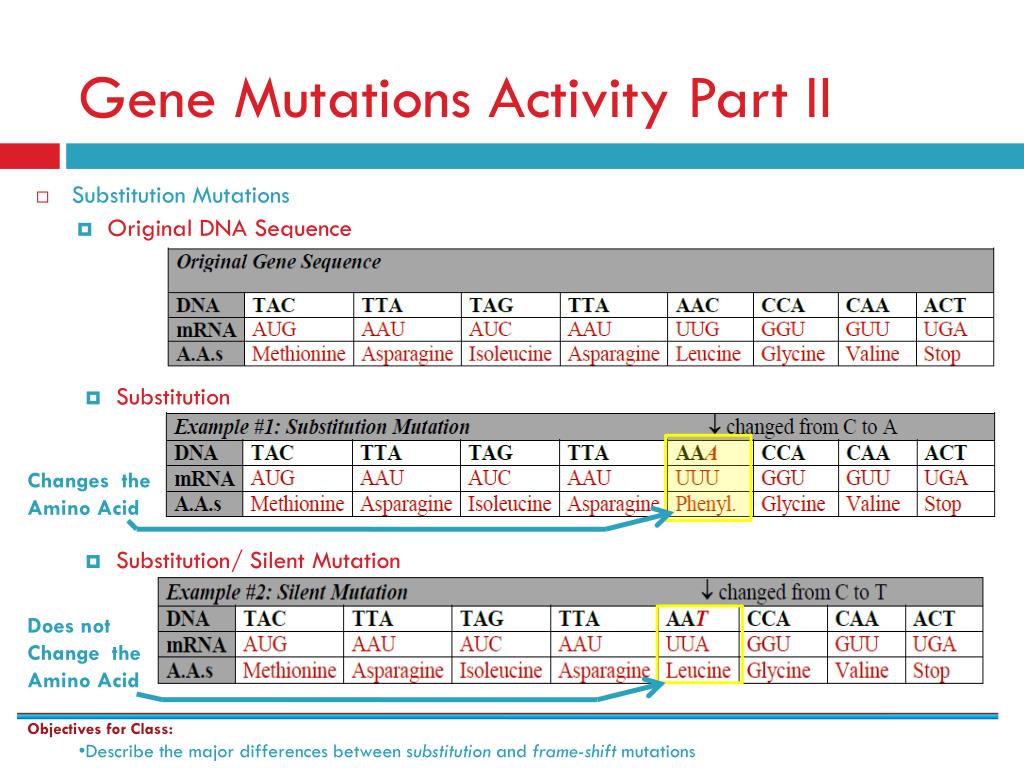Click the UGA codon in the original mRNA row
Image resolution: width=1024 pixels, height=768 pixels.
click(945, 329)
